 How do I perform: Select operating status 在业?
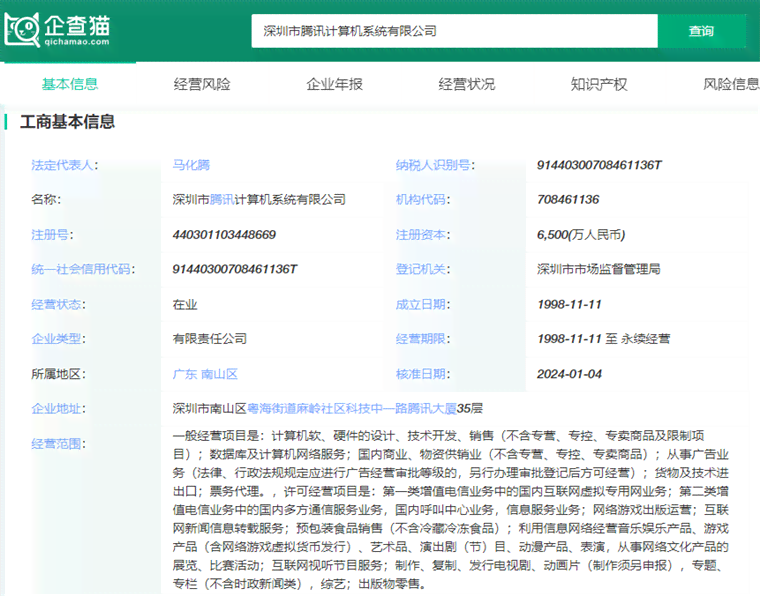(185, 305)
